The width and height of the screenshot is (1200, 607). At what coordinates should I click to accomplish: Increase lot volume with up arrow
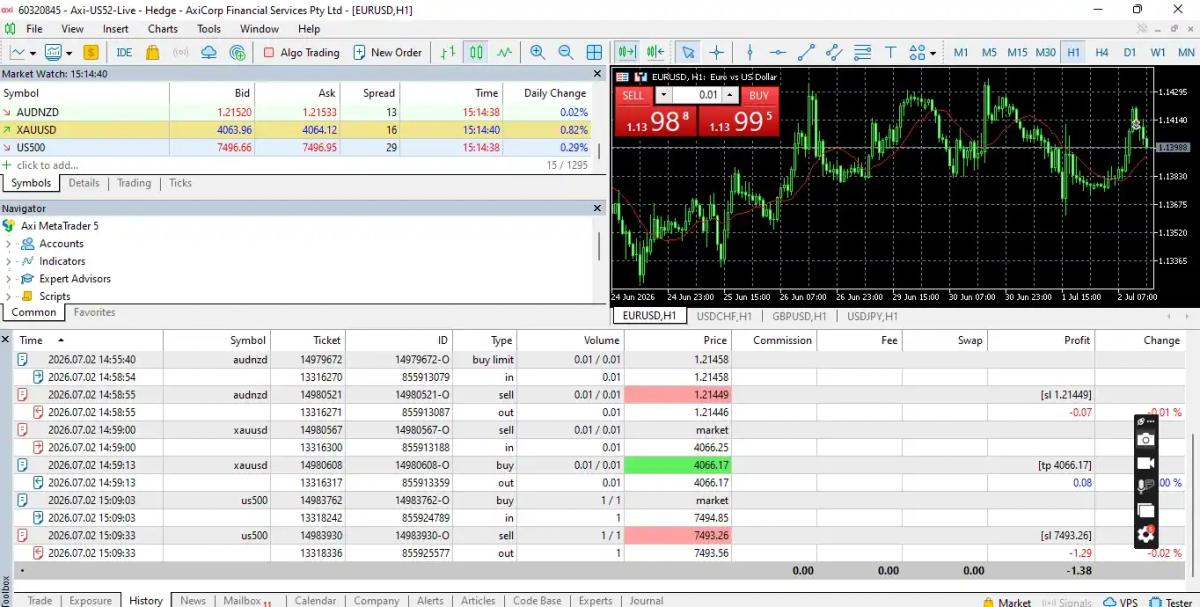point(730,95)
